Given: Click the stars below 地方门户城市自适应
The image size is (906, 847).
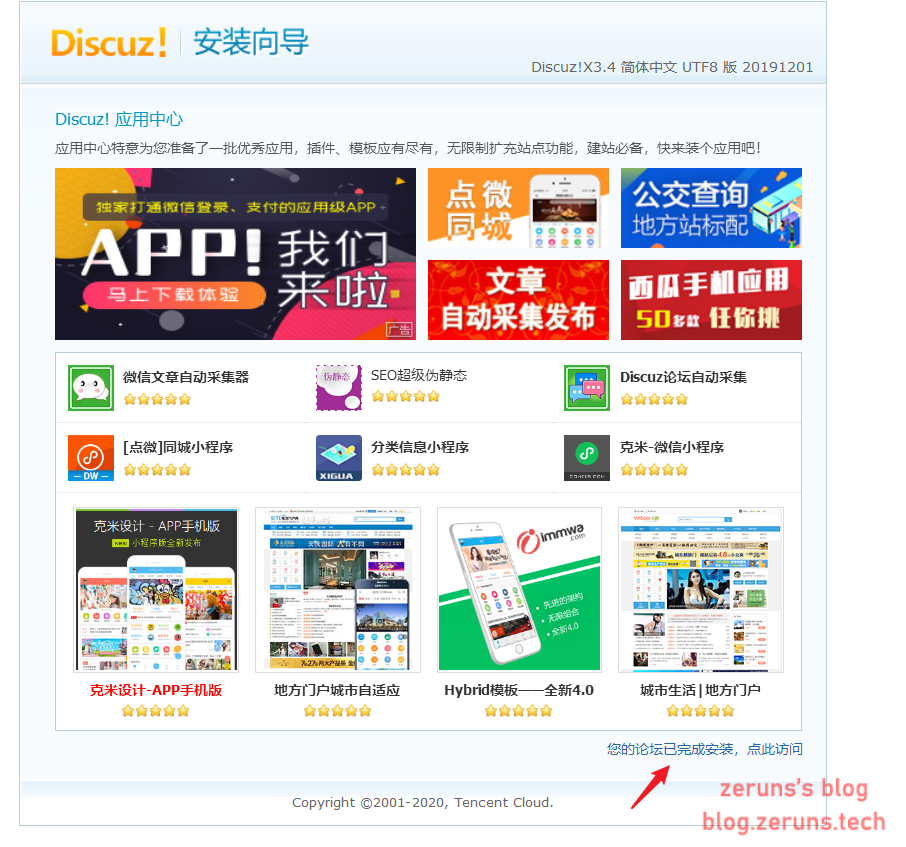Looking at the screenshot, I should pyautogui.click(x=337, y=711).
